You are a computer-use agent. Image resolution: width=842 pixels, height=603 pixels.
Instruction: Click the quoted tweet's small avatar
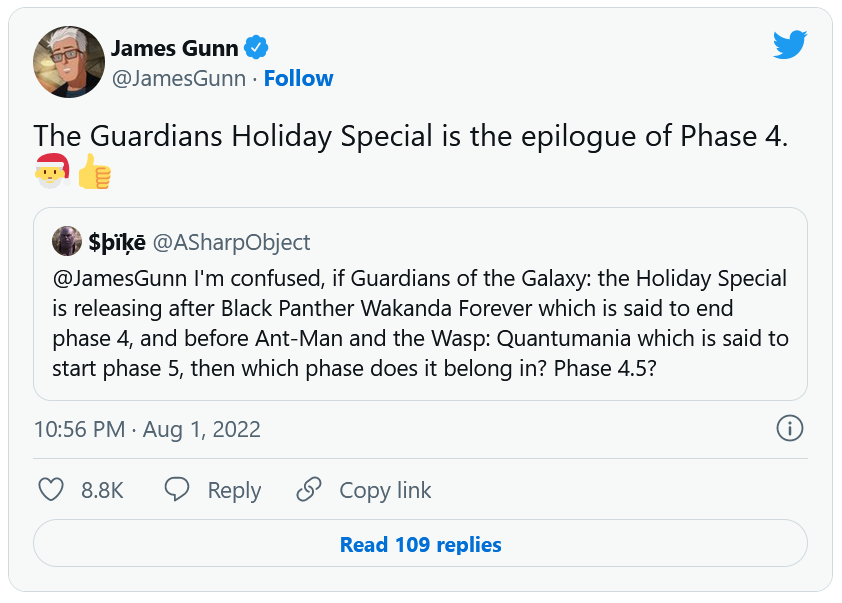click(67, 242)
